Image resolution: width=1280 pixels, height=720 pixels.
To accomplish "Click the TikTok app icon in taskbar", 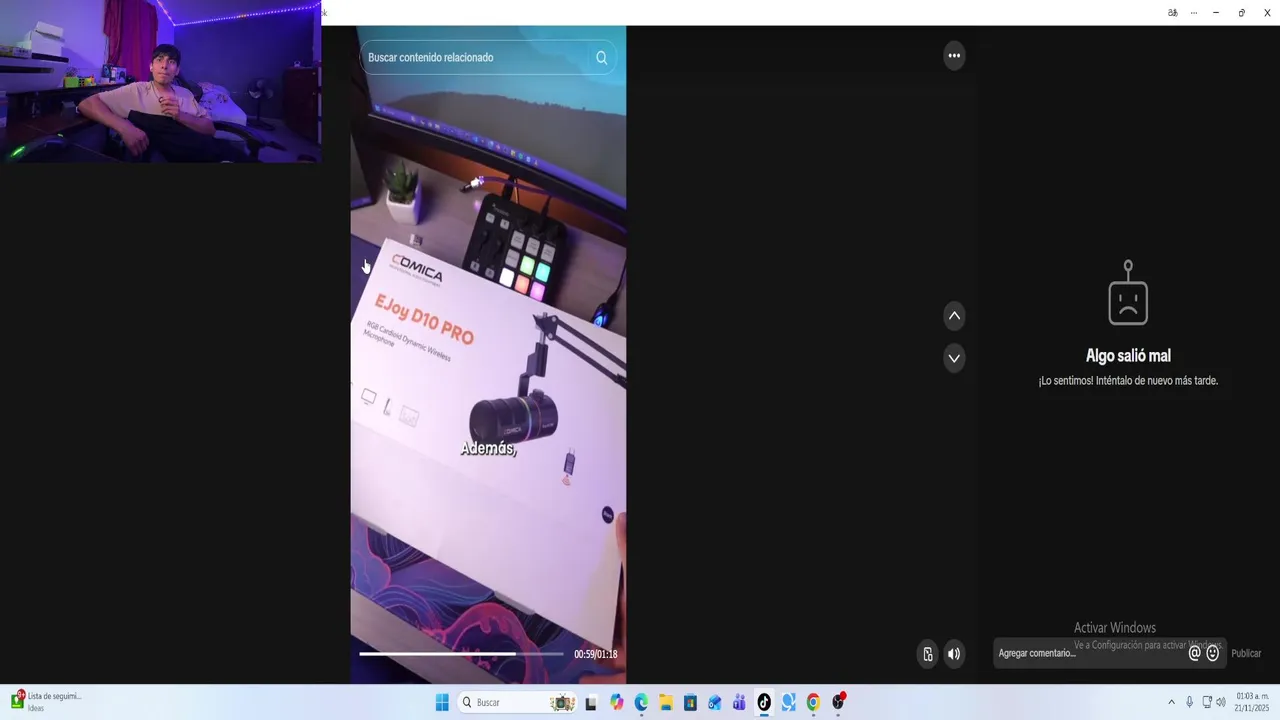I will 764,702.
